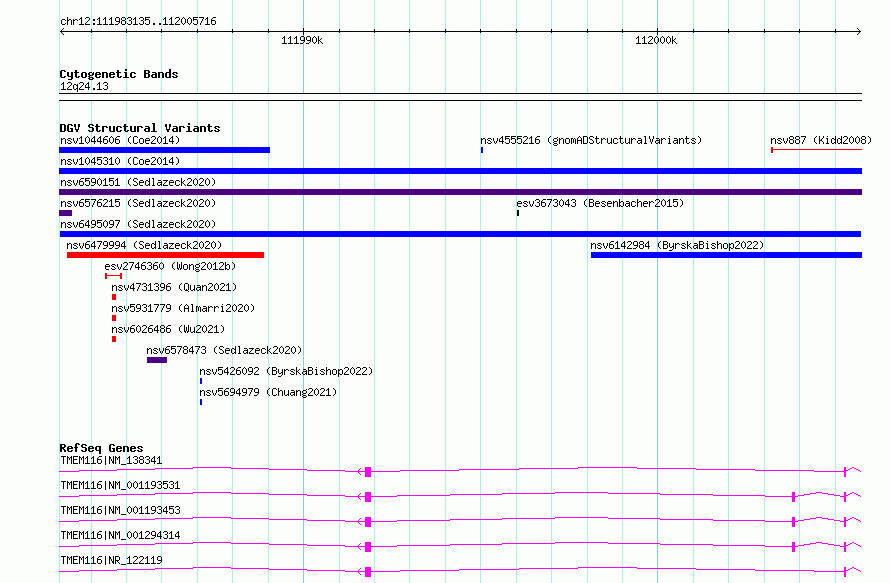Select the nsv6495097 (Sedlazeck2020) blue bar

(460, 234)
